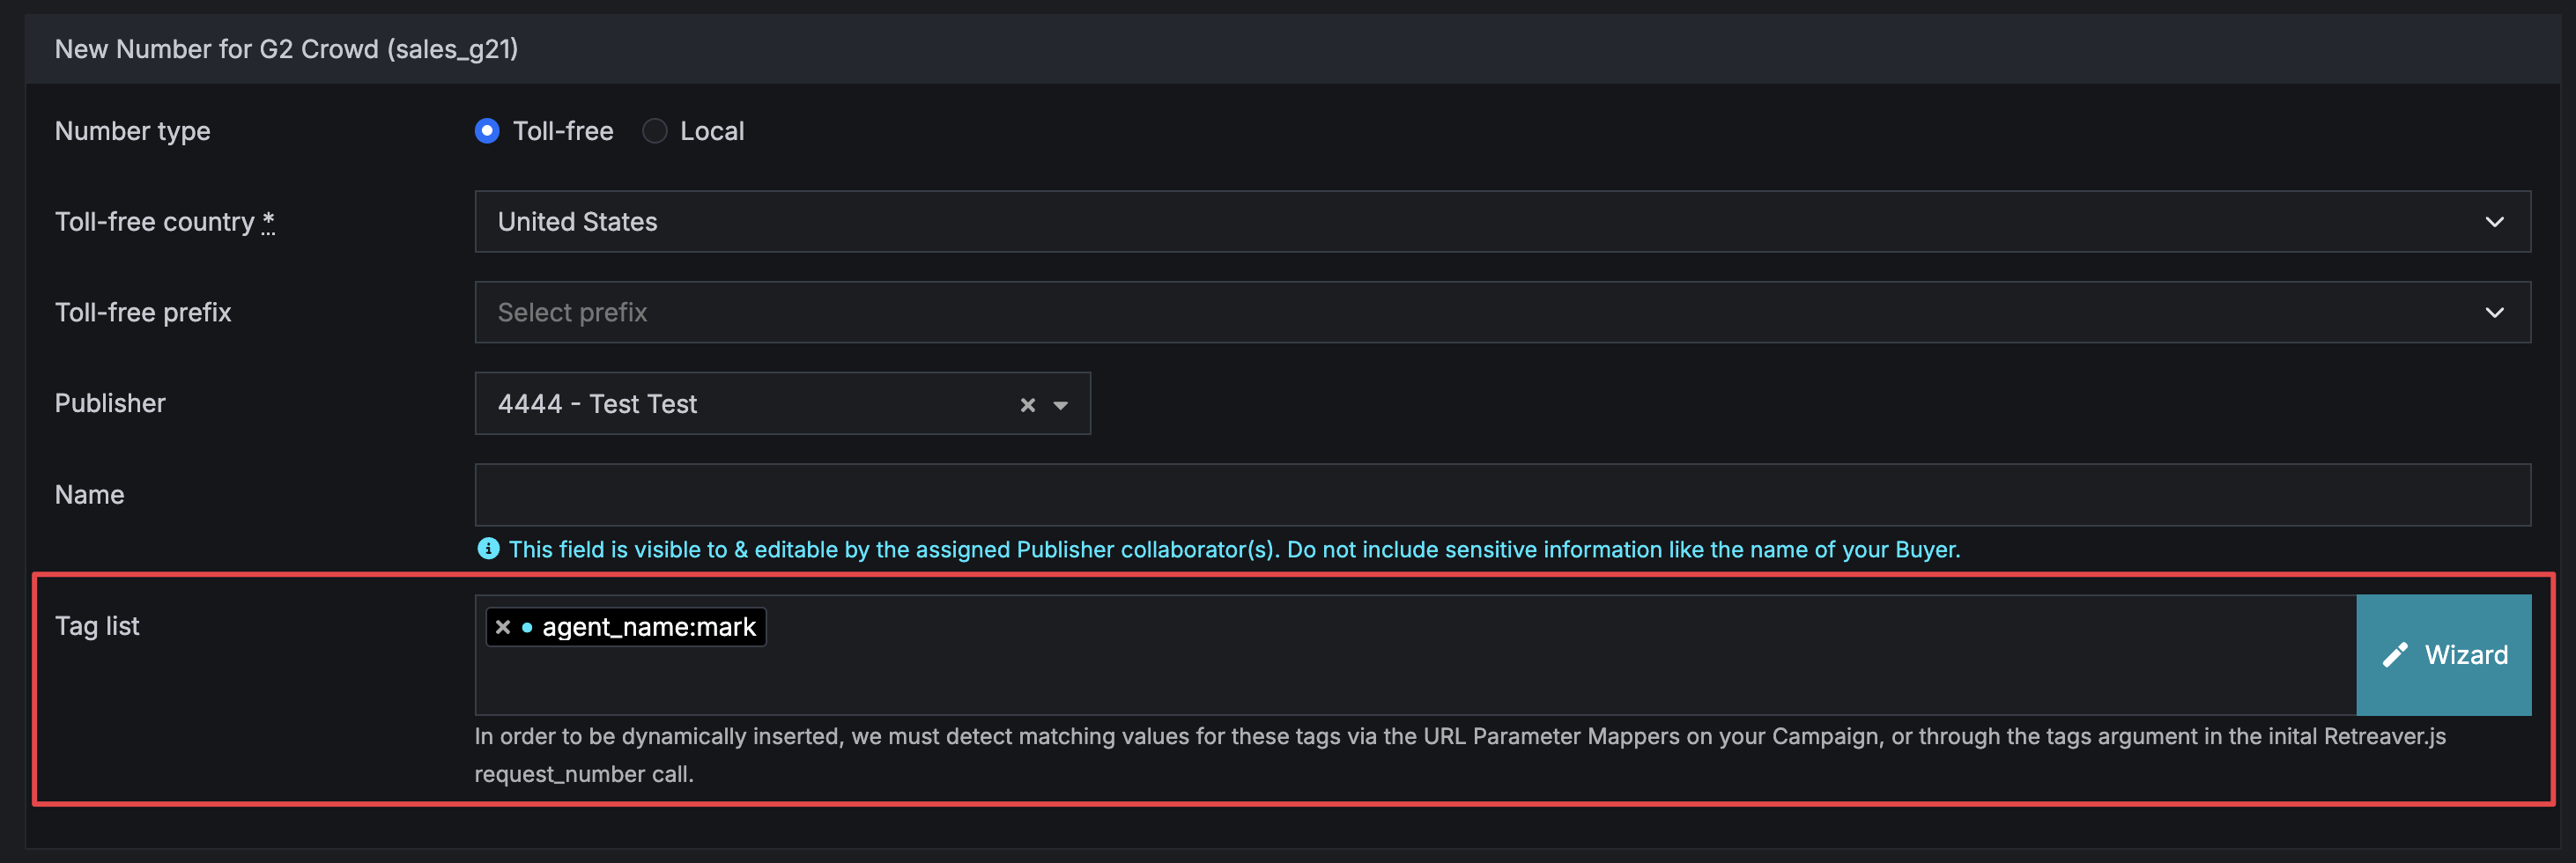Select the Toll-free radio button
Image resolution: width=2576 pixels, height=863 pixels.
[487, 131]
